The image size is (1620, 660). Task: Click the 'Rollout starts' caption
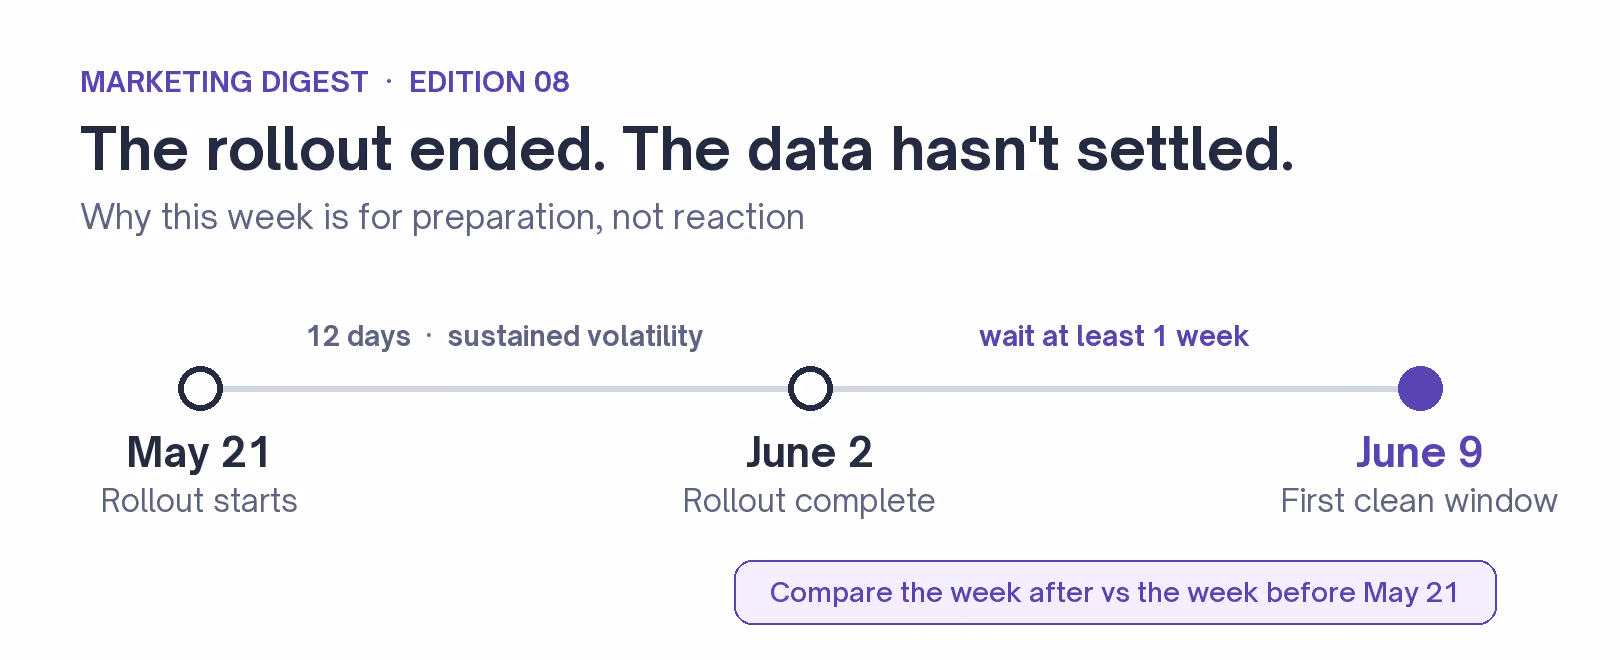click(x=199, y=501)
